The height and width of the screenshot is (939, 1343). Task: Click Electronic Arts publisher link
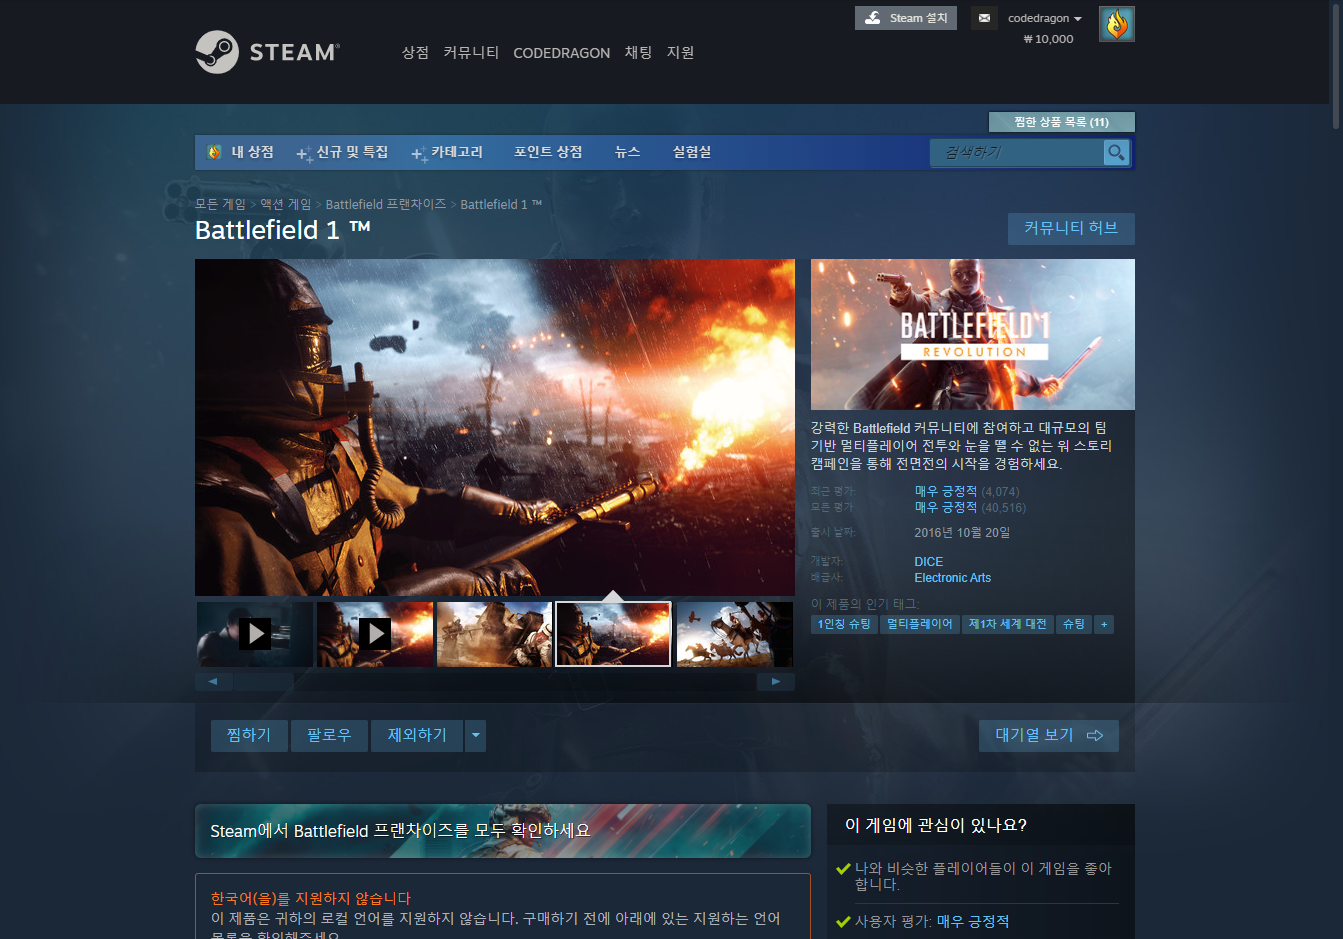pyautogui.click(x=953, y=578)
